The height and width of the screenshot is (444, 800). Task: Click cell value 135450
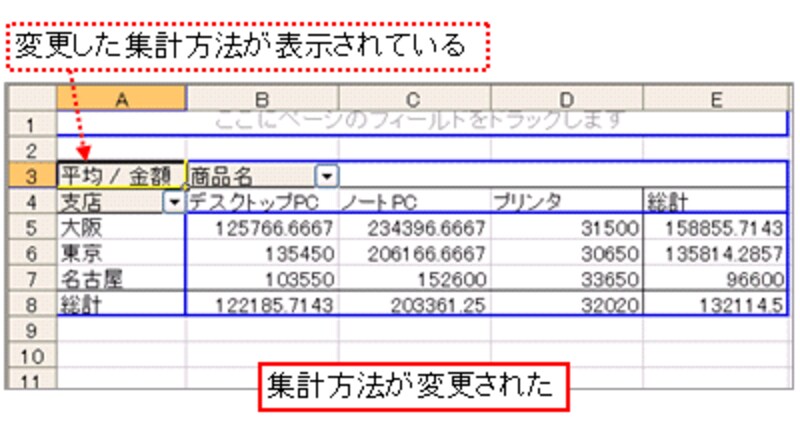pyautogui.click(x=262, y=254)
